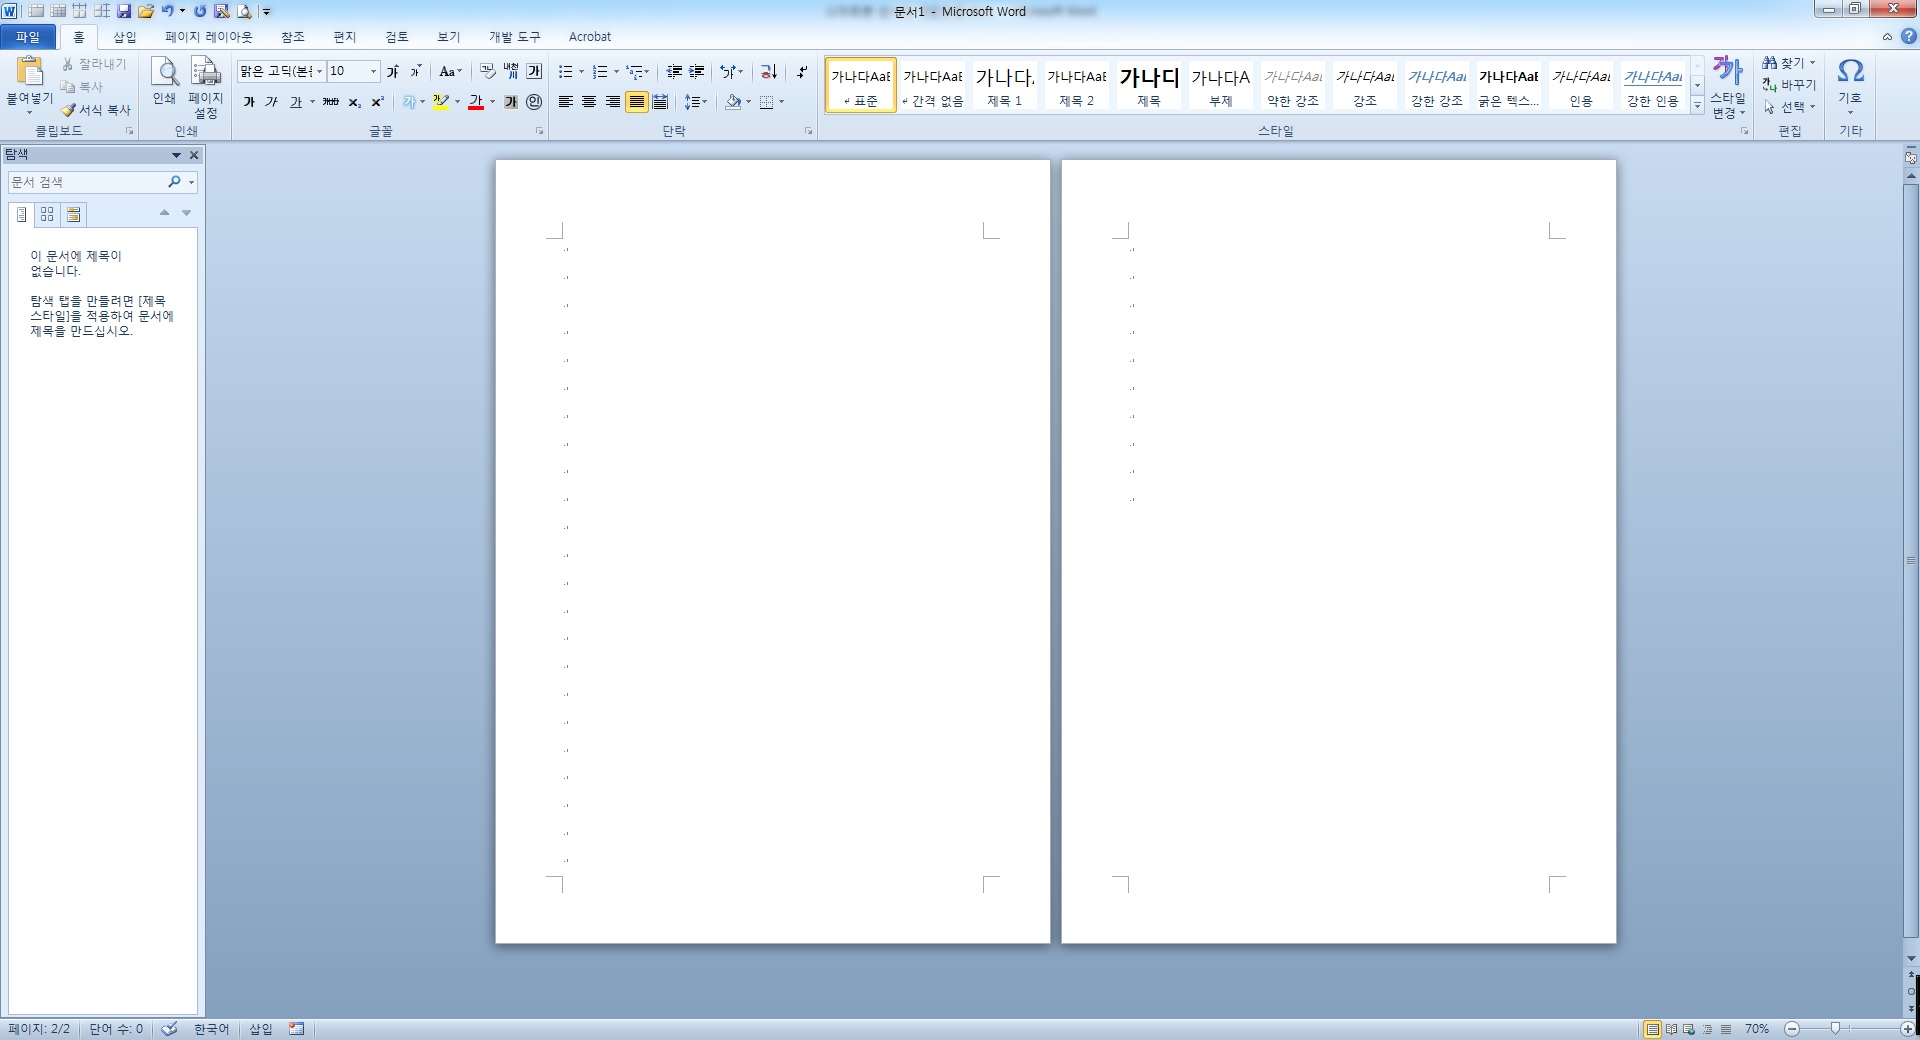This screenshot has height=1040, width=1920.
Task: Switch to Print Layout view in status bar
Action: 1652,1029
